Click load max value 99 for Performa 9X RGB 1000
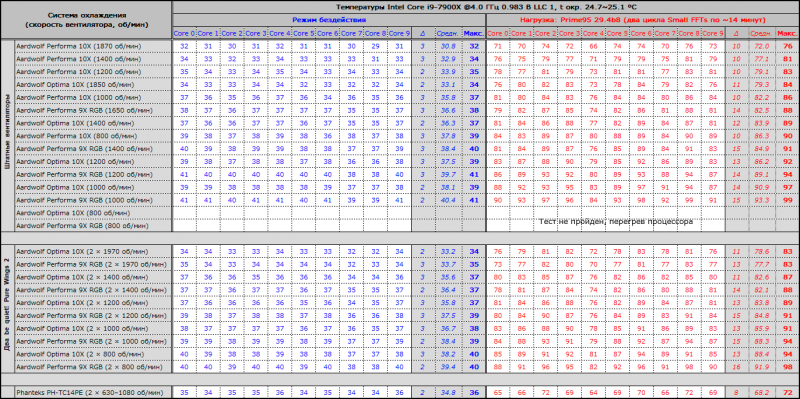This screenshot has width=800, height=399. [787, 200]
